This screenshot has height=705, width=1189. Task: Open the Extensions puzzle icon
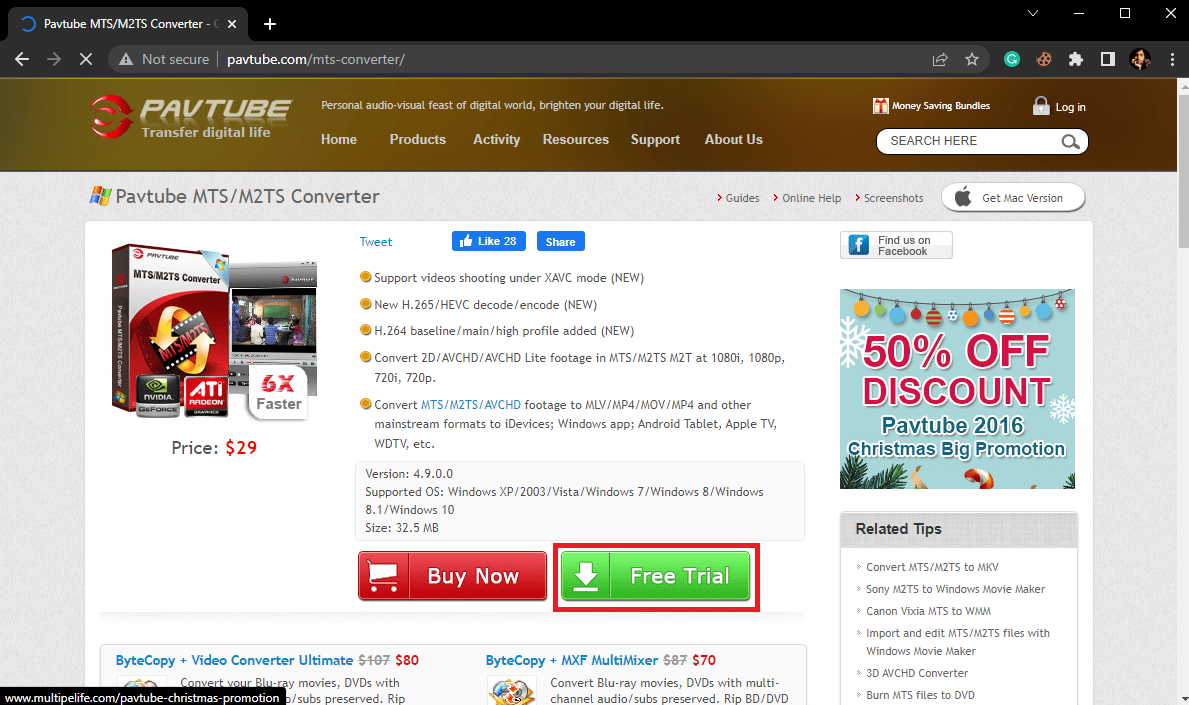pos(1076,59)
